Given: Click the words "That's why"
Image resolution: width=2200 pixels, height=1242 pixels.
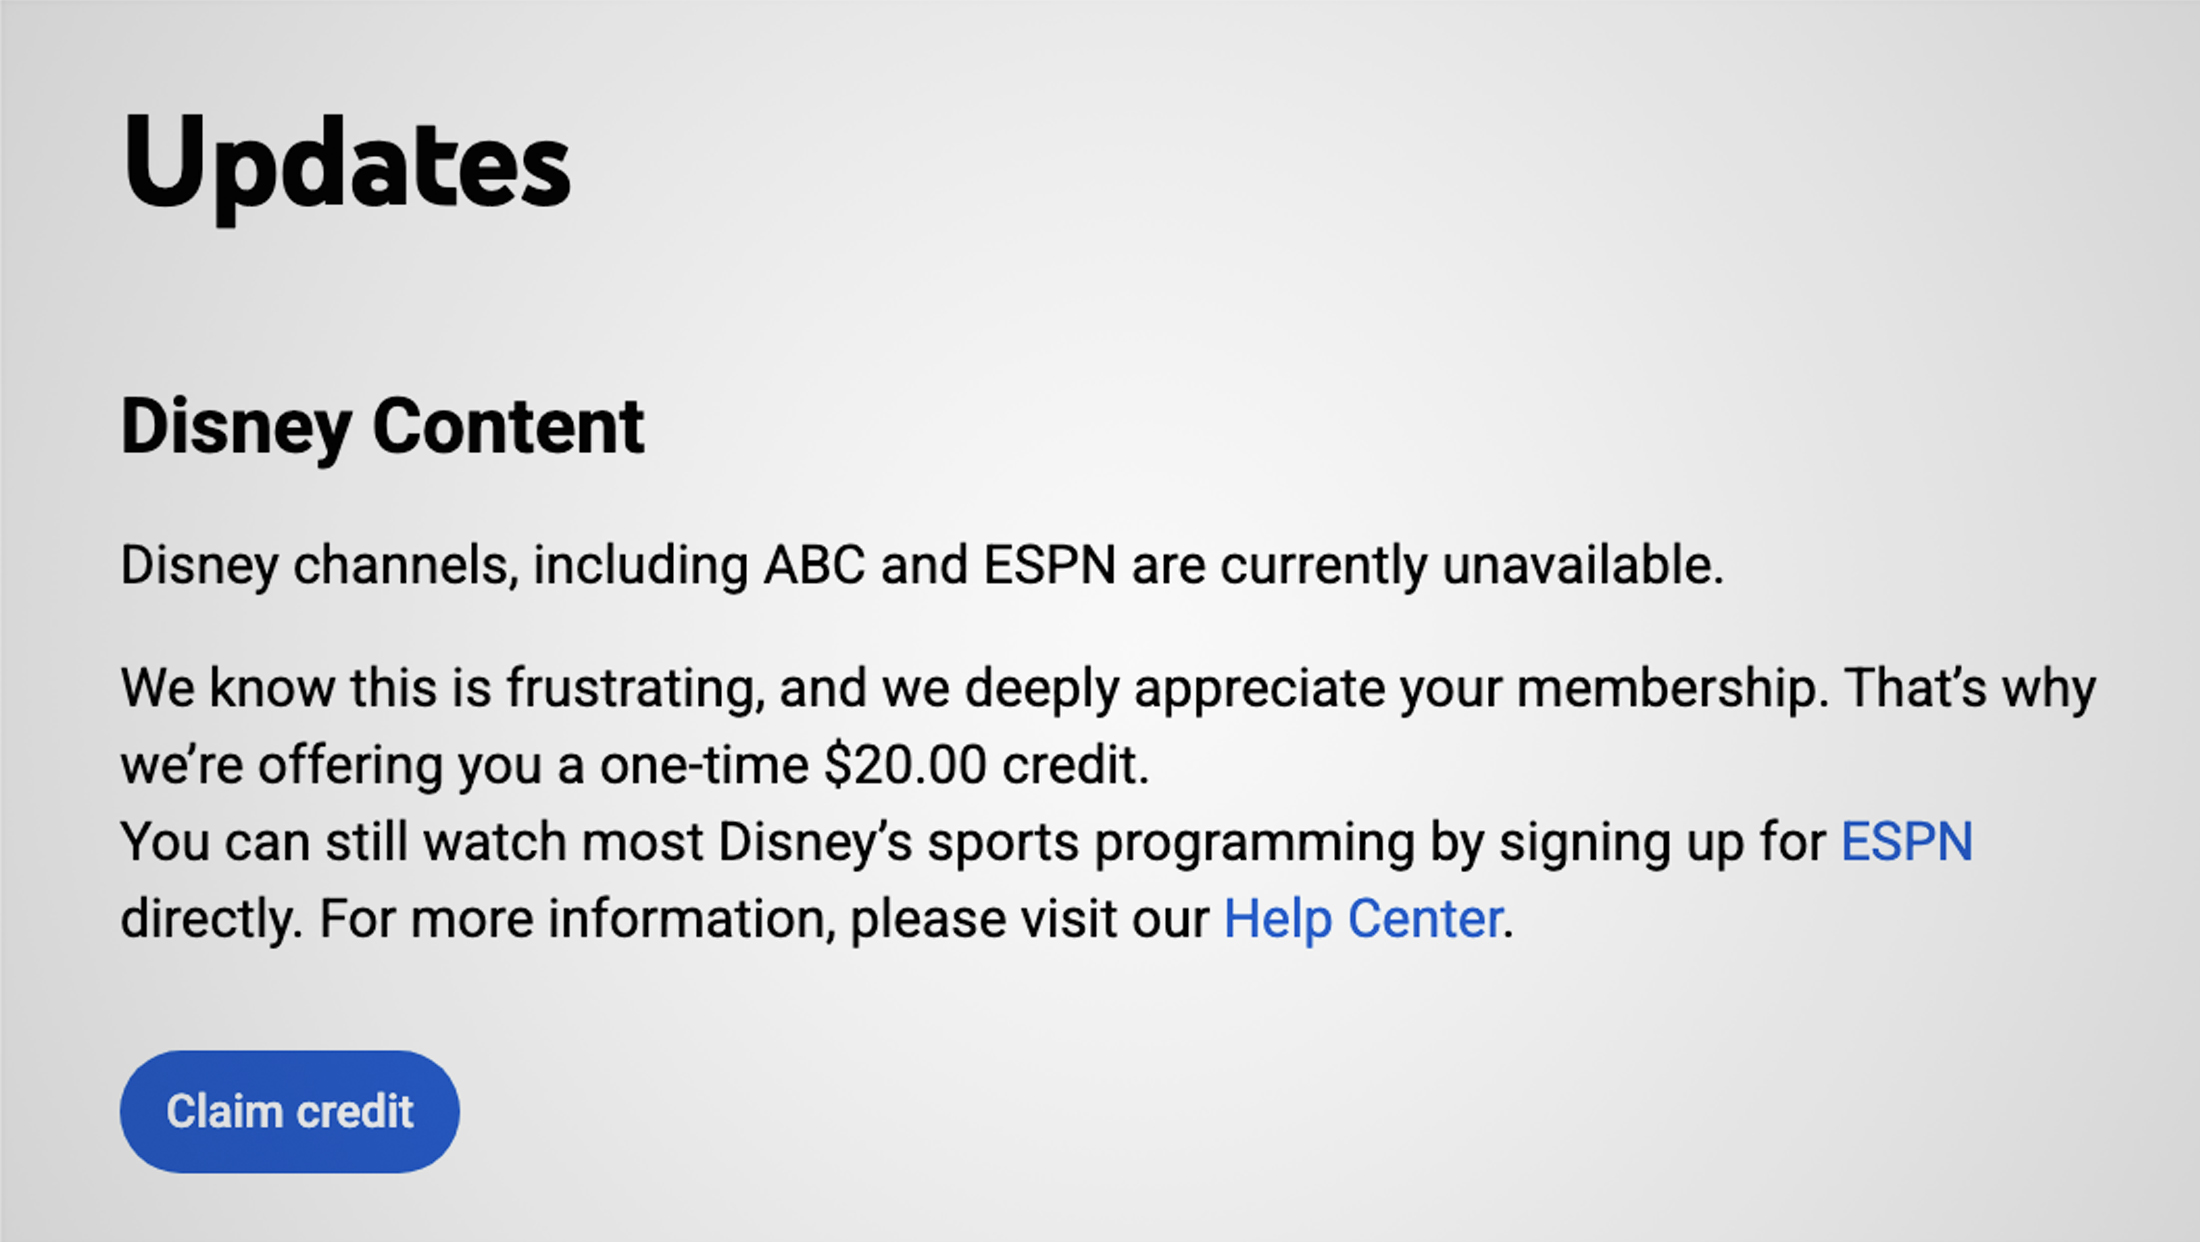Looking at the screenshot, I should tap(1969, 688).
